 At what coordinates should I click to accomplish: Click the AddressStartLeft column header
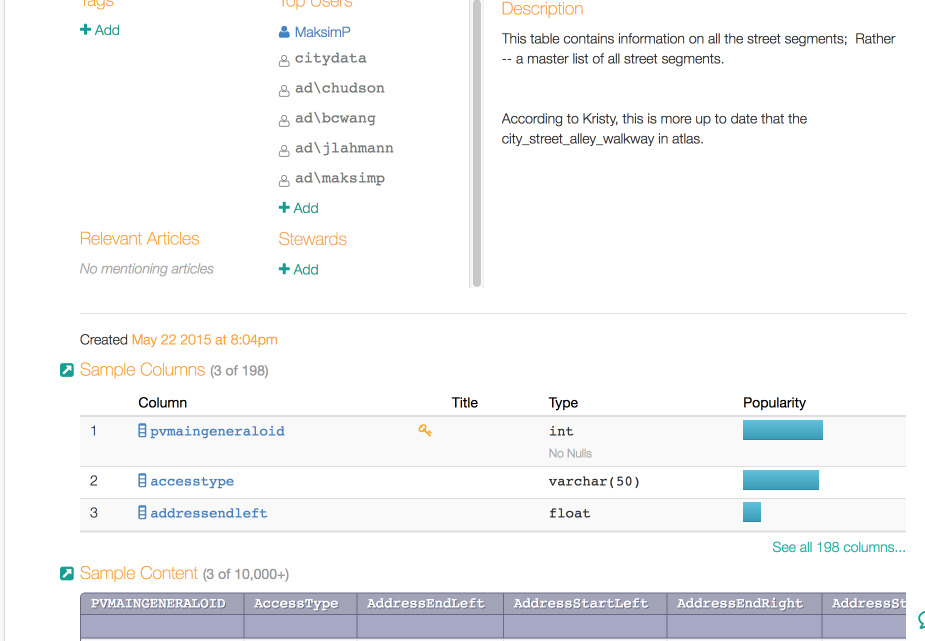click(x=580, y=603)
